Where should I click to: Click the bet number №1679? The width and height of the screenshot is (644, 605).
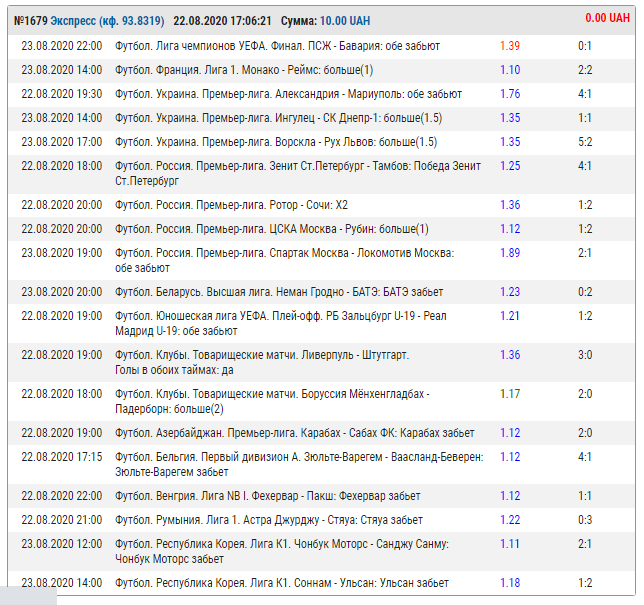pos(31,21)
